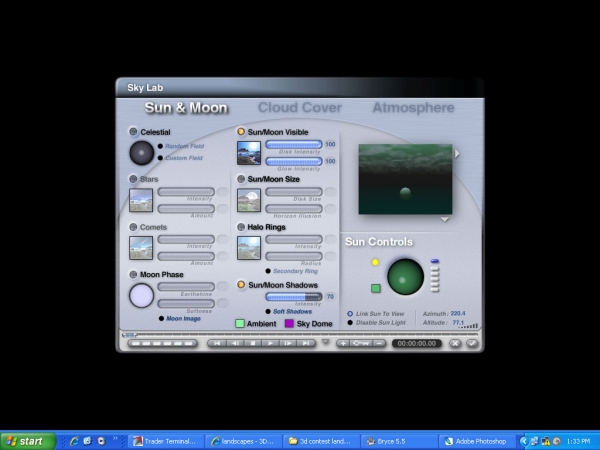Click the green square swatch in Sun Controls
Viewport: 600px width, 450px height.
[376, 288]
